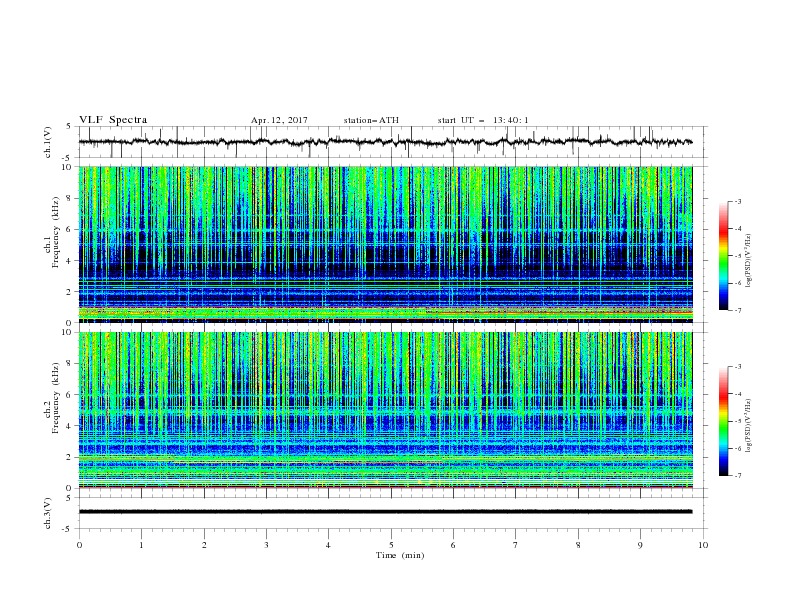Click inside the ch.2 spectrogram panel
The height and width of the screenshot is (612, 792).
coord(385,410)
